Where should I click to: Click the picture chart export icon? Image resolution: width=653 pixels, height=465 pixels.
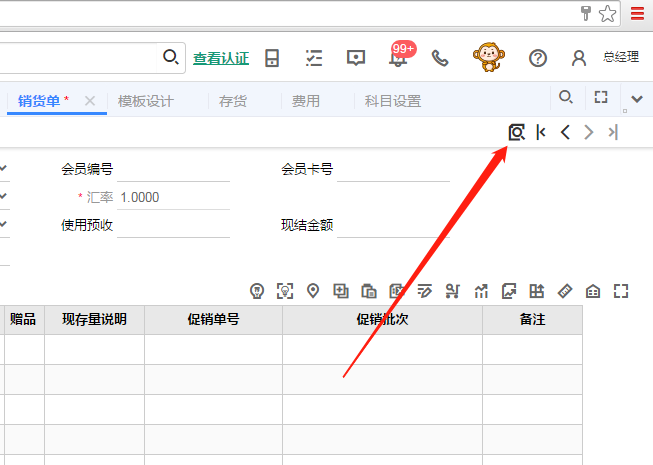click(509, 291)
